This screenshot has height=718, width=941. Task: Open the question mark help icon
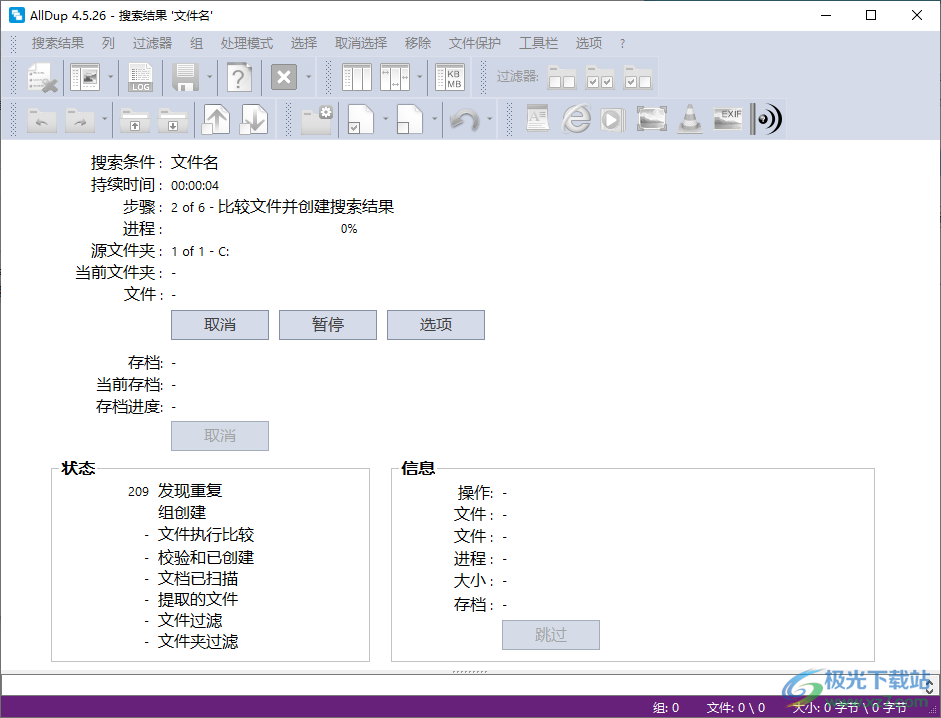coord(239,77)
